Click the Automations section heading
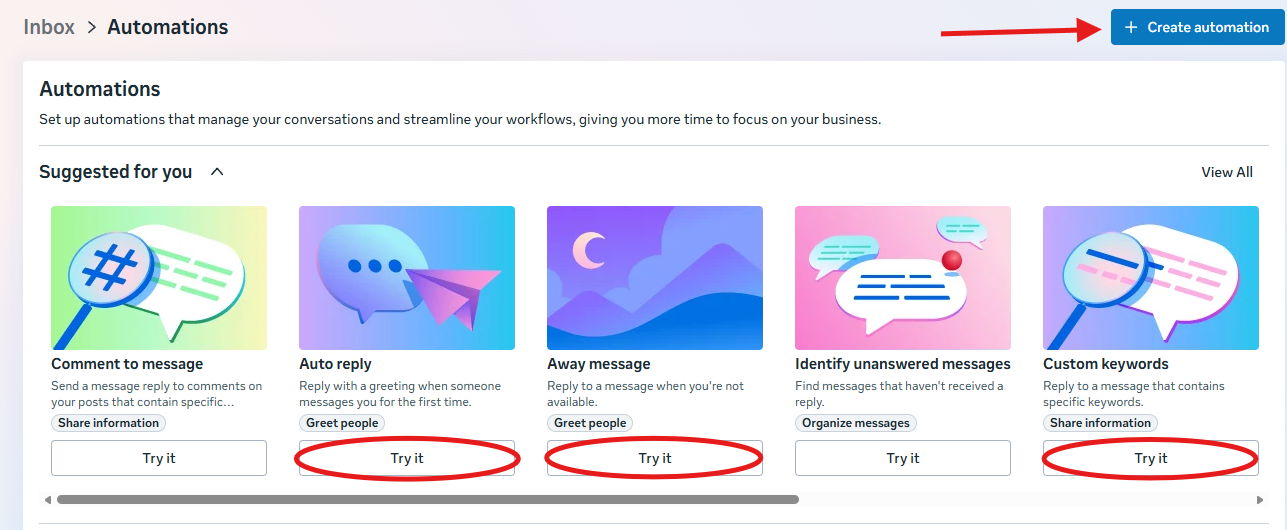The height and width of the screenshot is (530, 1287). (x=100, y=89)
